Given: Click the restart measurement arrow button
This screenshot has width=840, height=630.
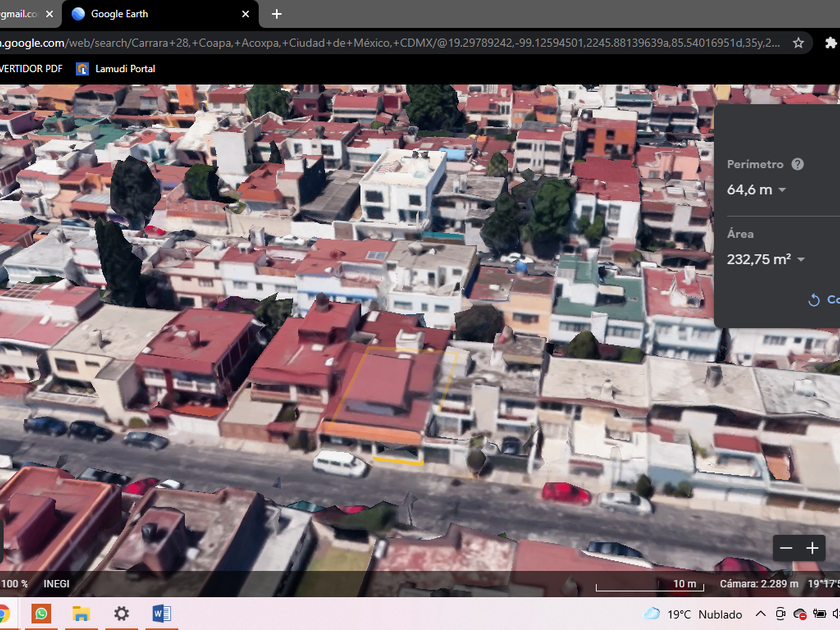Looking at the screenshot, I should (x=814, y=299).
